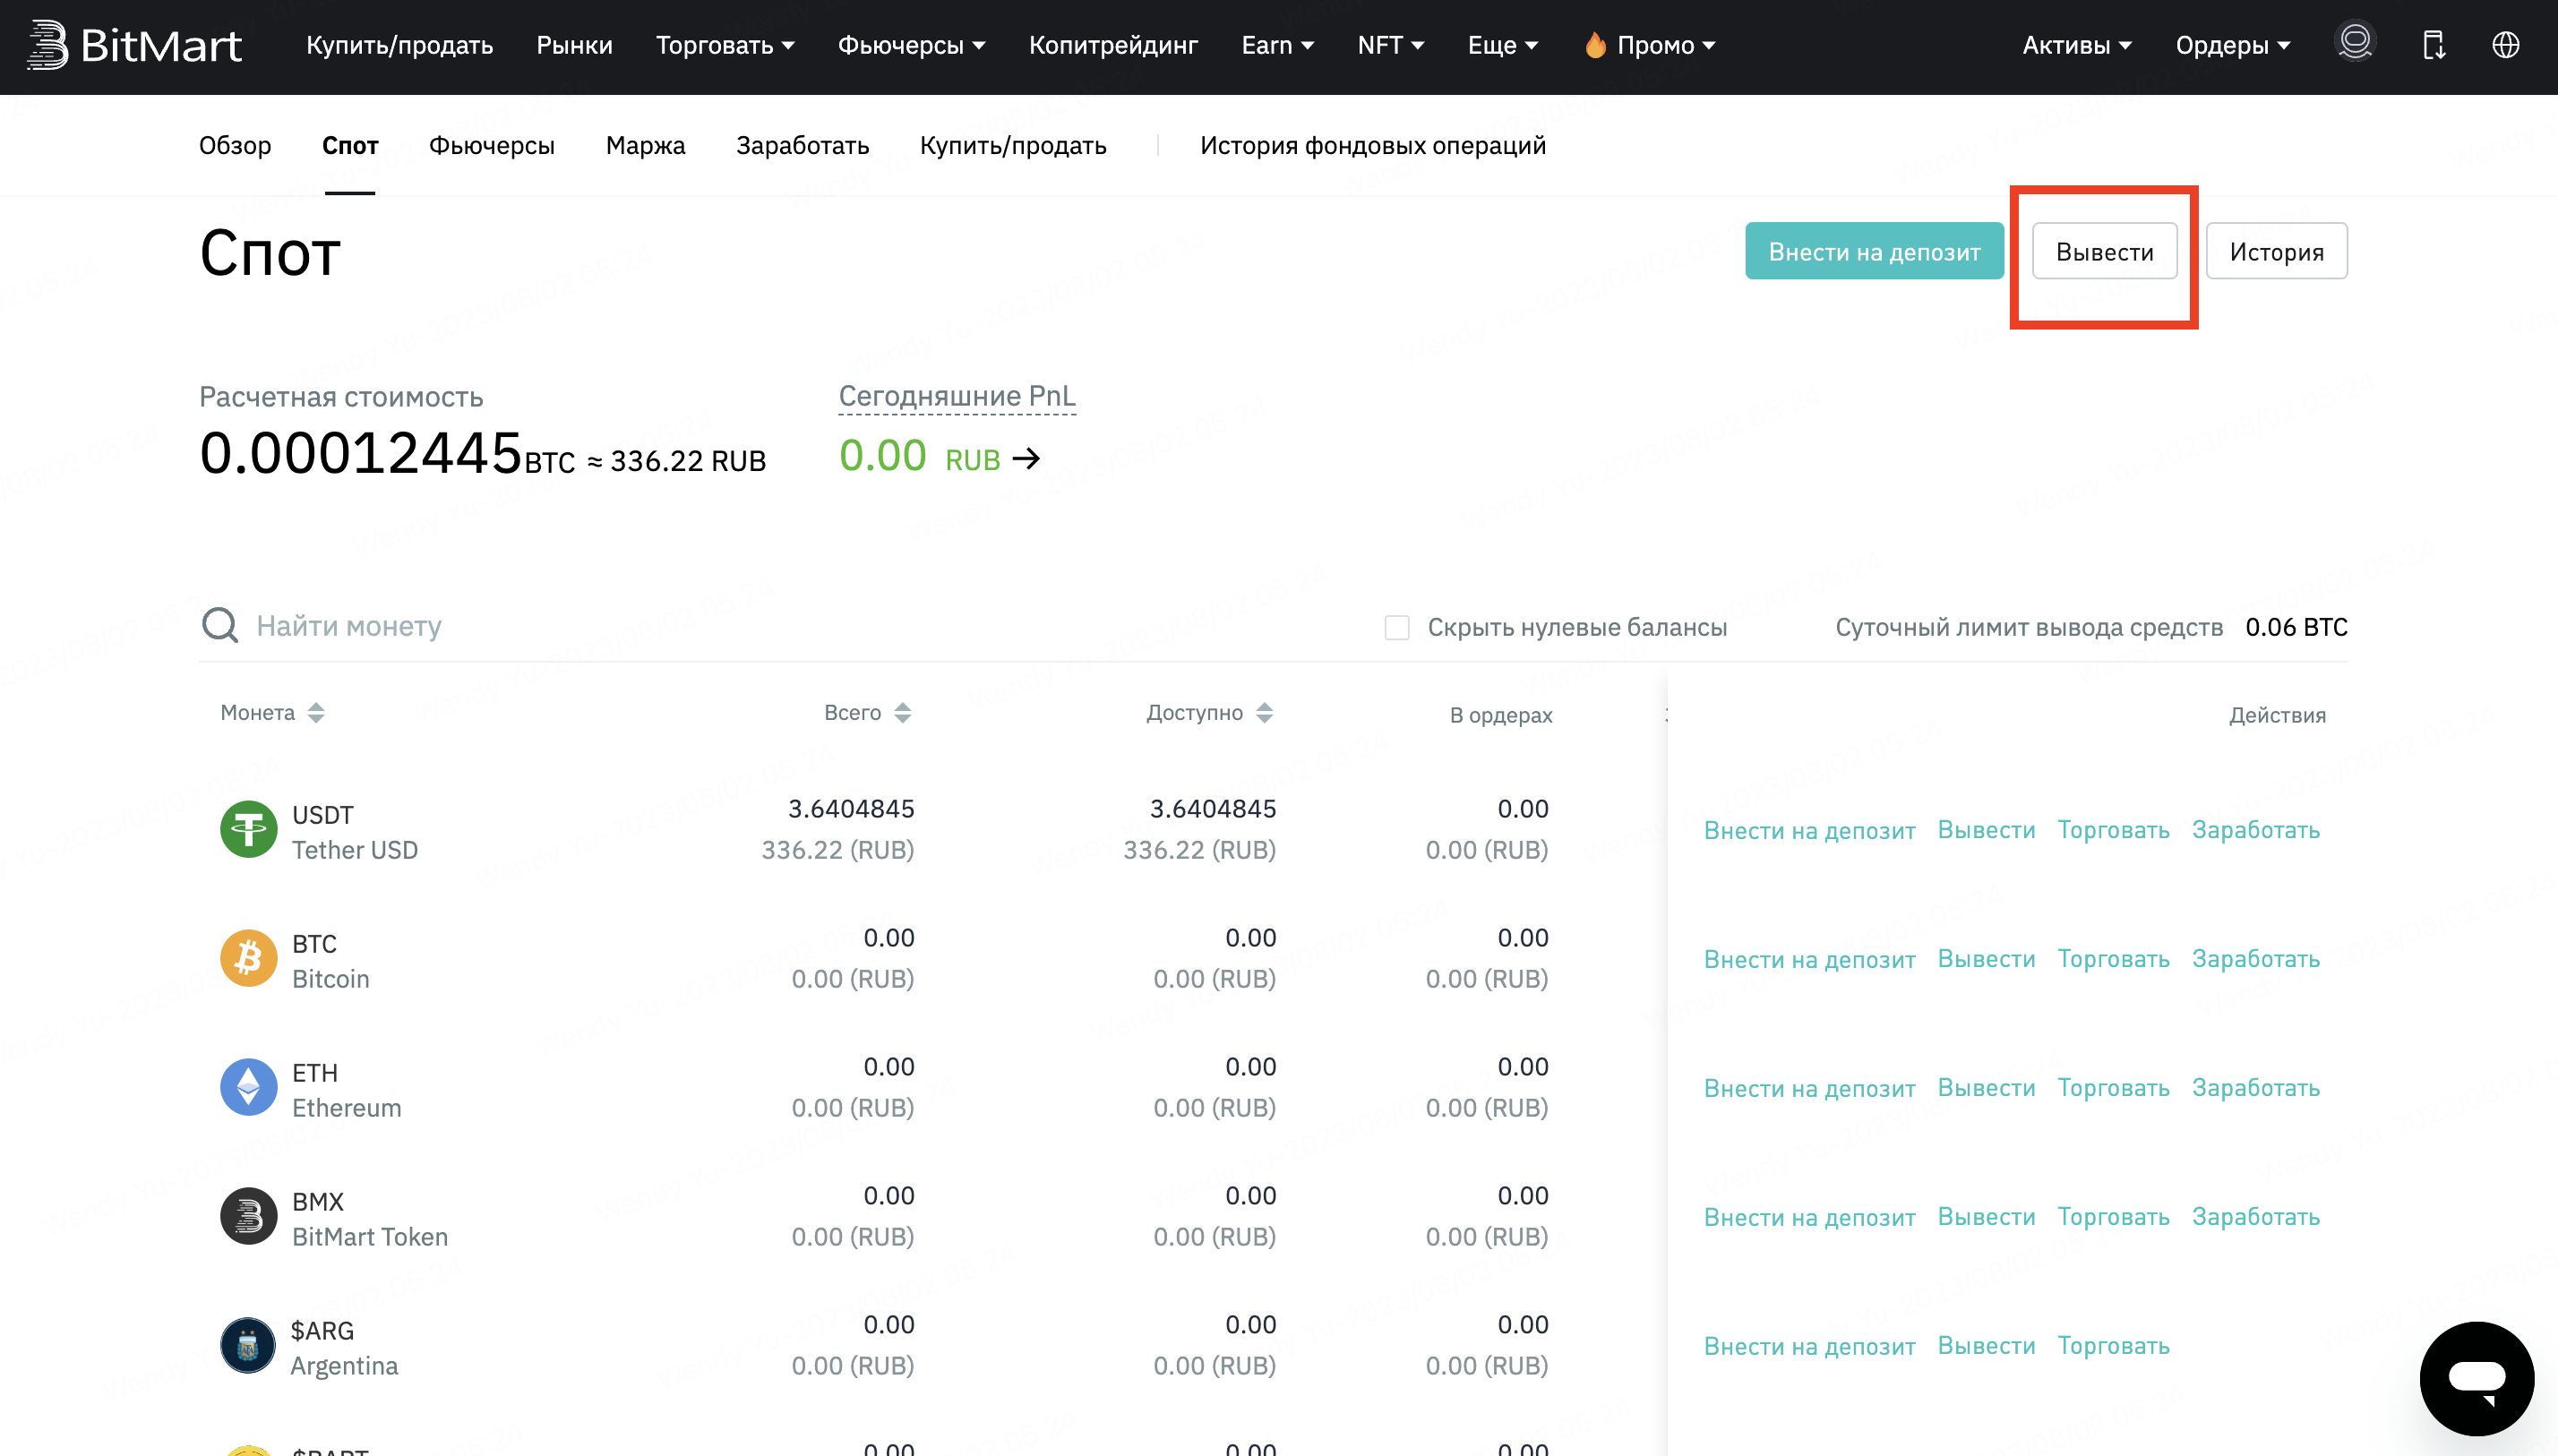Click 'Сегодняшние PnL' underlined label
Screen dimensions: 2558x1456
click(x=957, y=396)
